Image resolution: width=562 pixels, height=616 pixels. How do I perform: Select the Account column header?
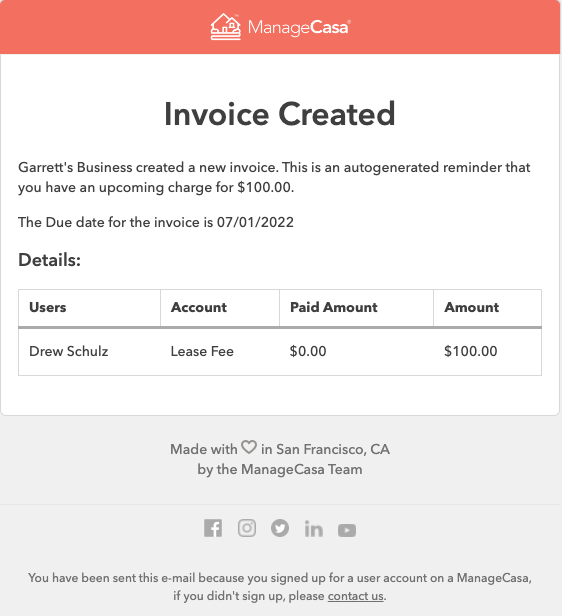[220, 308]
